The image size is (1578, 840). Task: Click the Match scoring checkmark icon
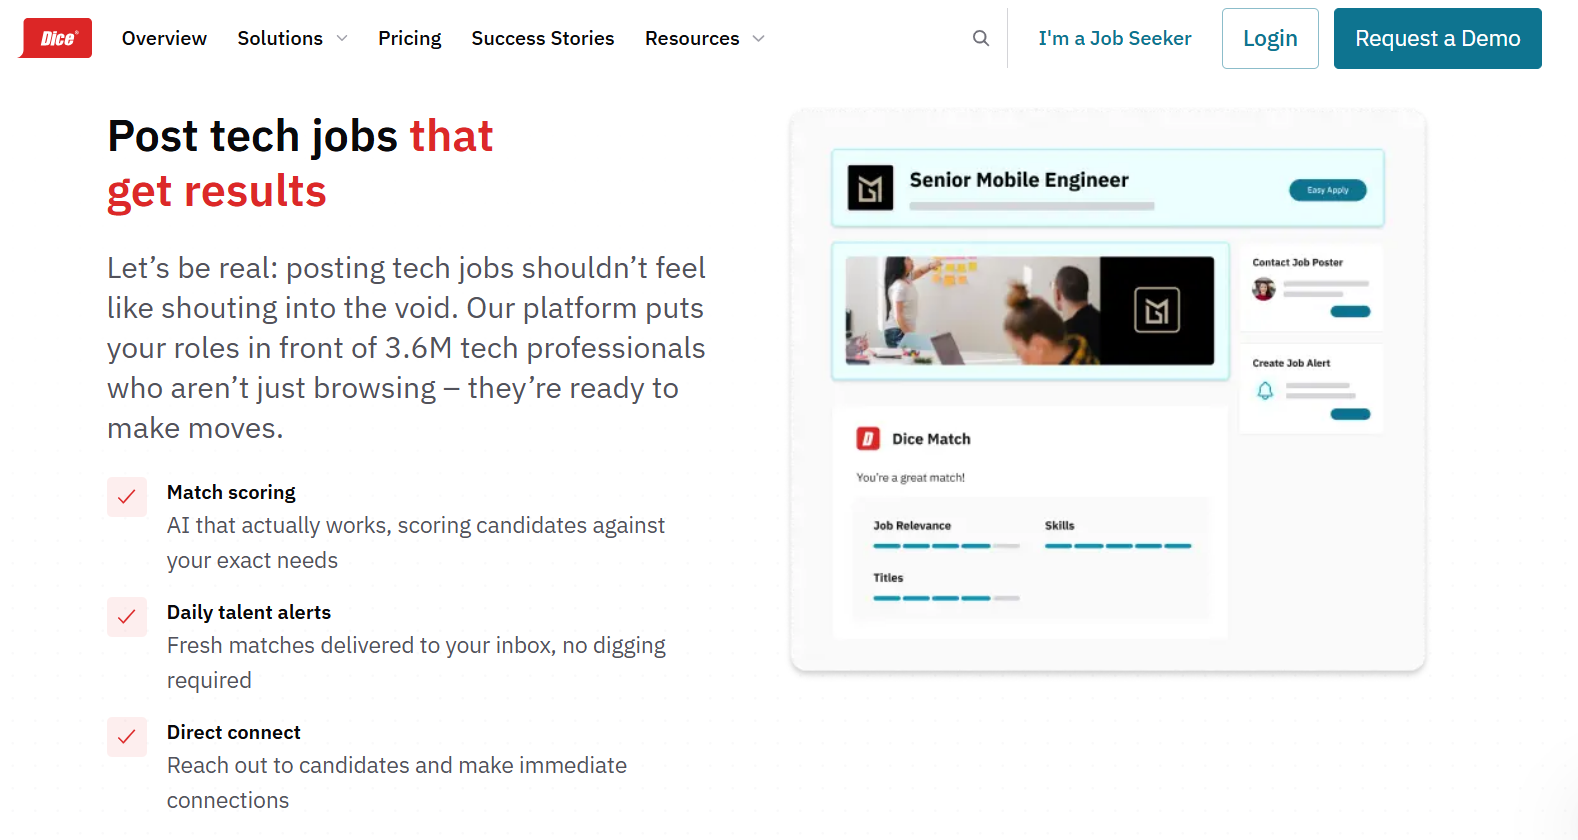click(x=127, y=497)
